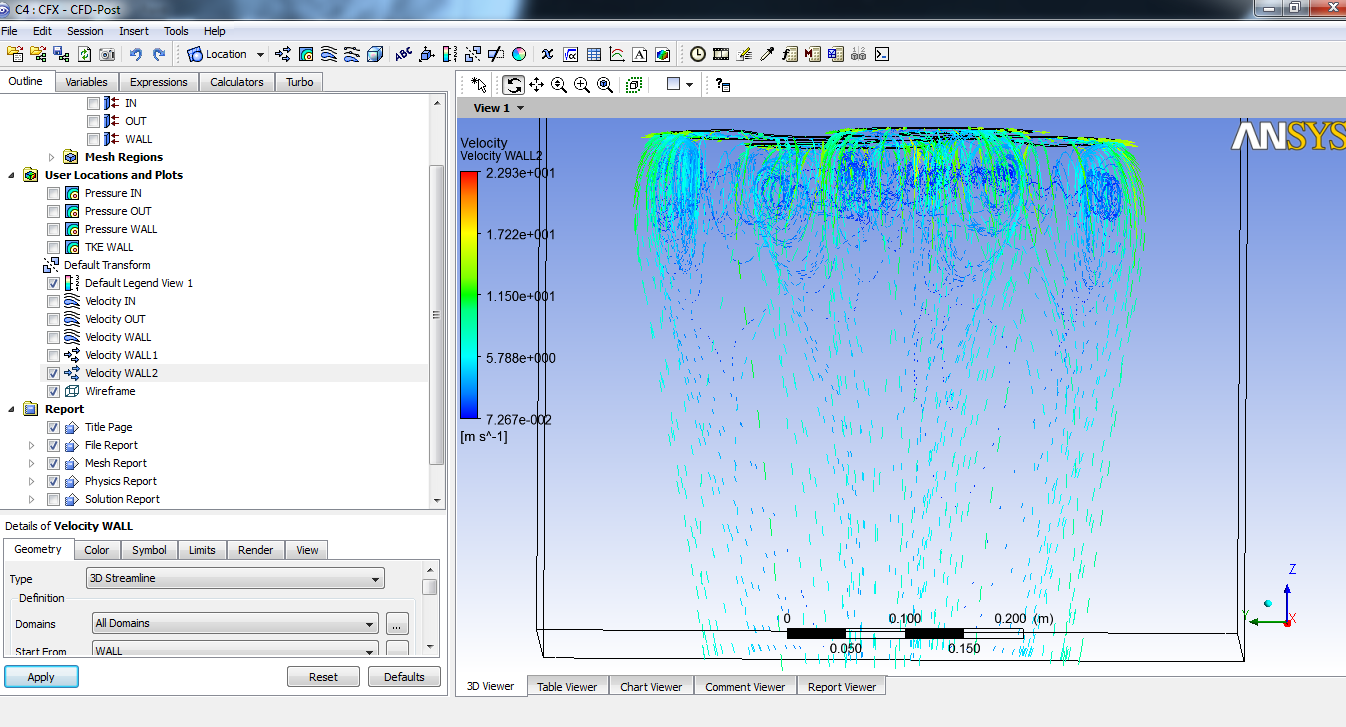Screen dimensions: 1346x727
Task: Click the Rotate view tool
Action: click(513, 85)
